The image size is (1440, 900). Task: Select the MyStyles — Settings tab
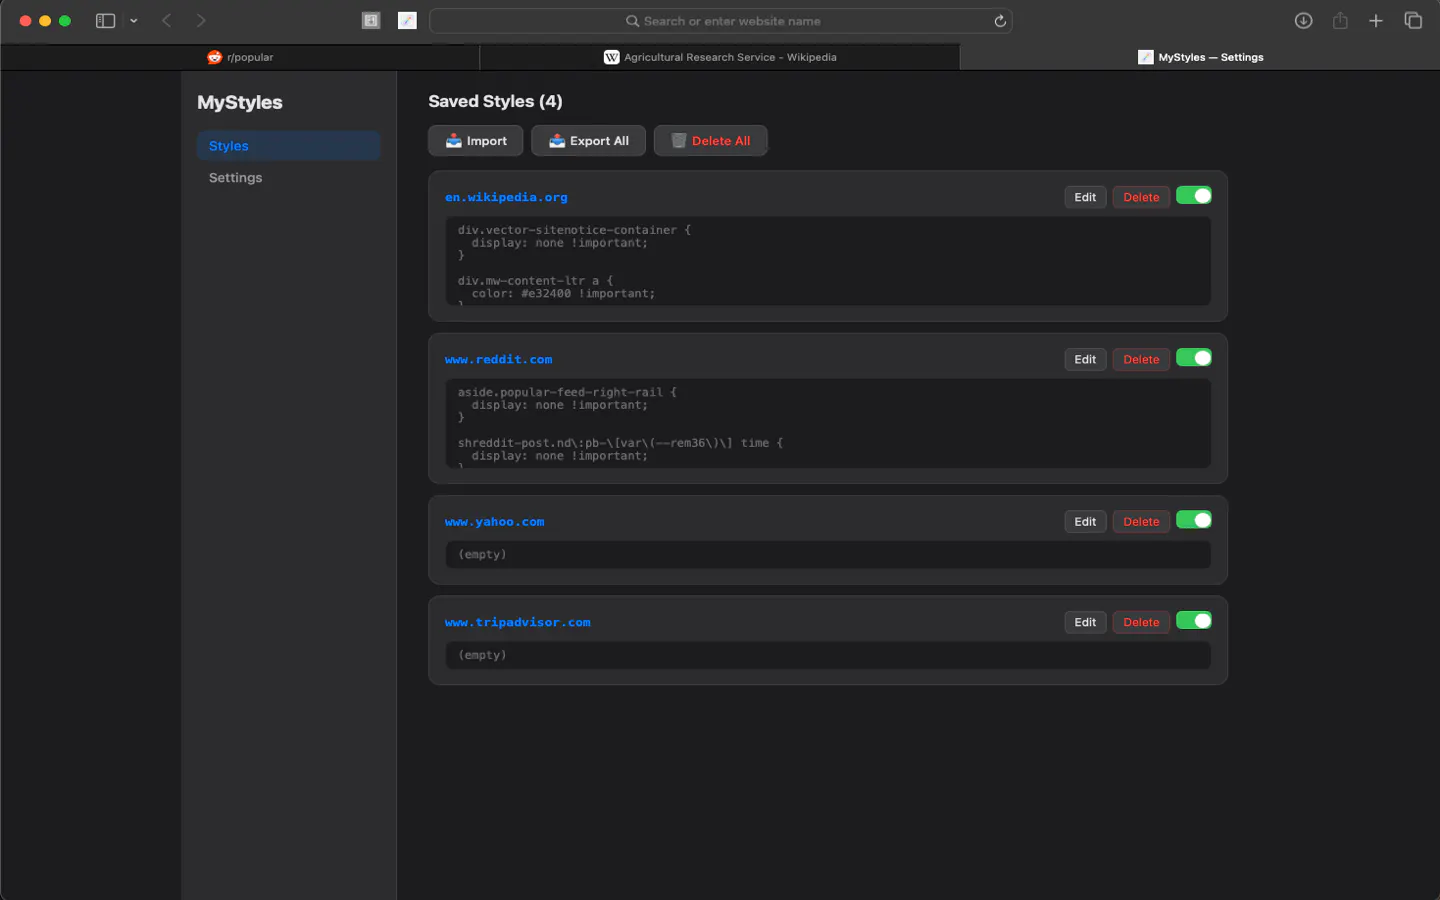tap(1200, 57)
